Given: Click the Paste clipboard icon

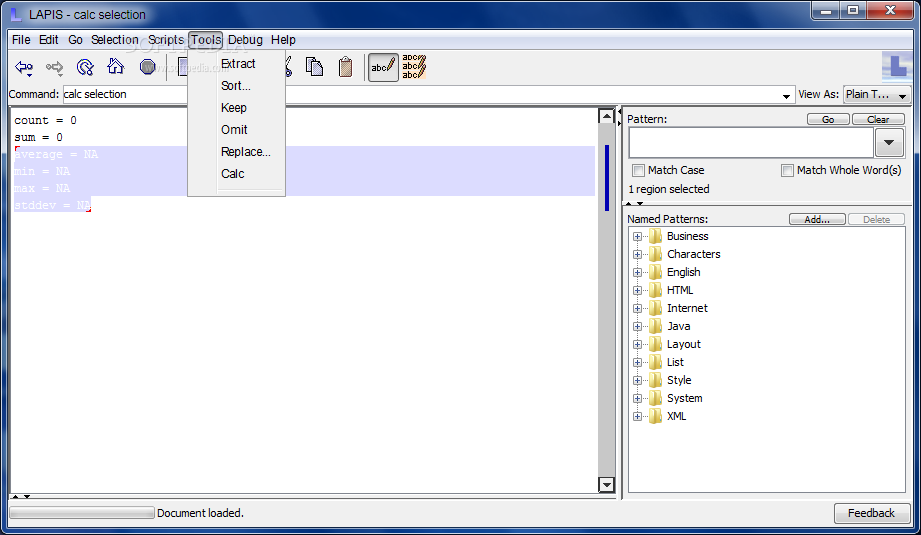Looking at the screenshot, I should click(x=345, y=67).
